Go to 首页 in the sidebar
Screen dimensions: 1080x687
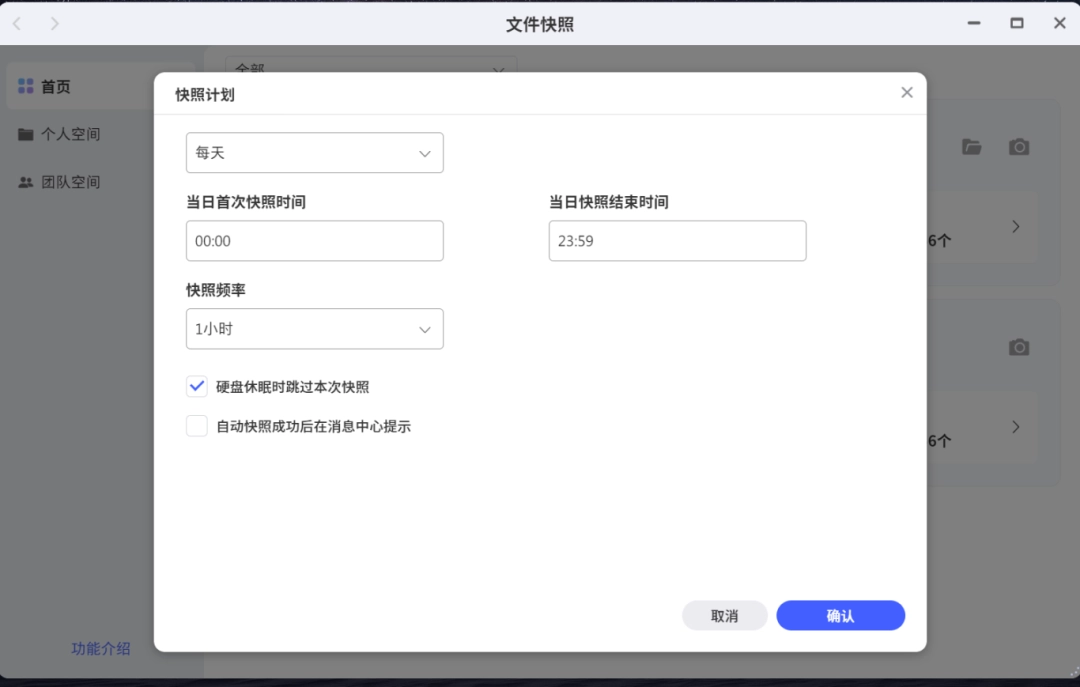coord(55,87)
